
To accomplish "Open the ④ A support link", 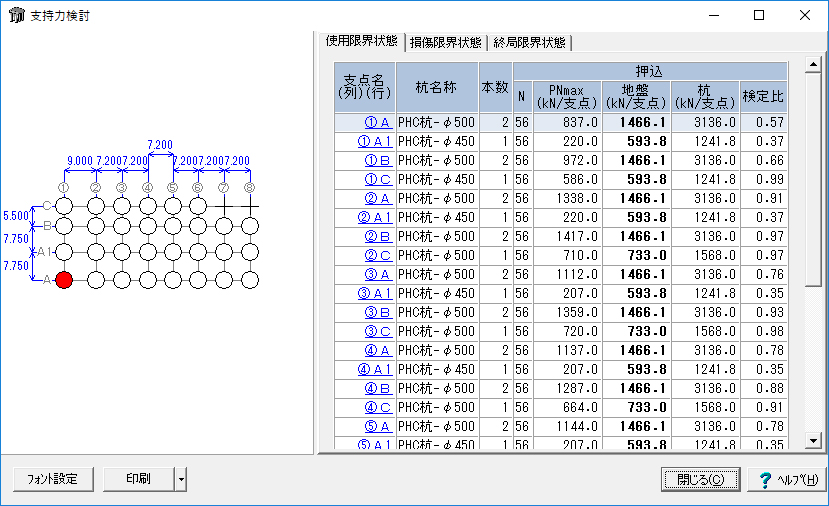I will 378,351.
